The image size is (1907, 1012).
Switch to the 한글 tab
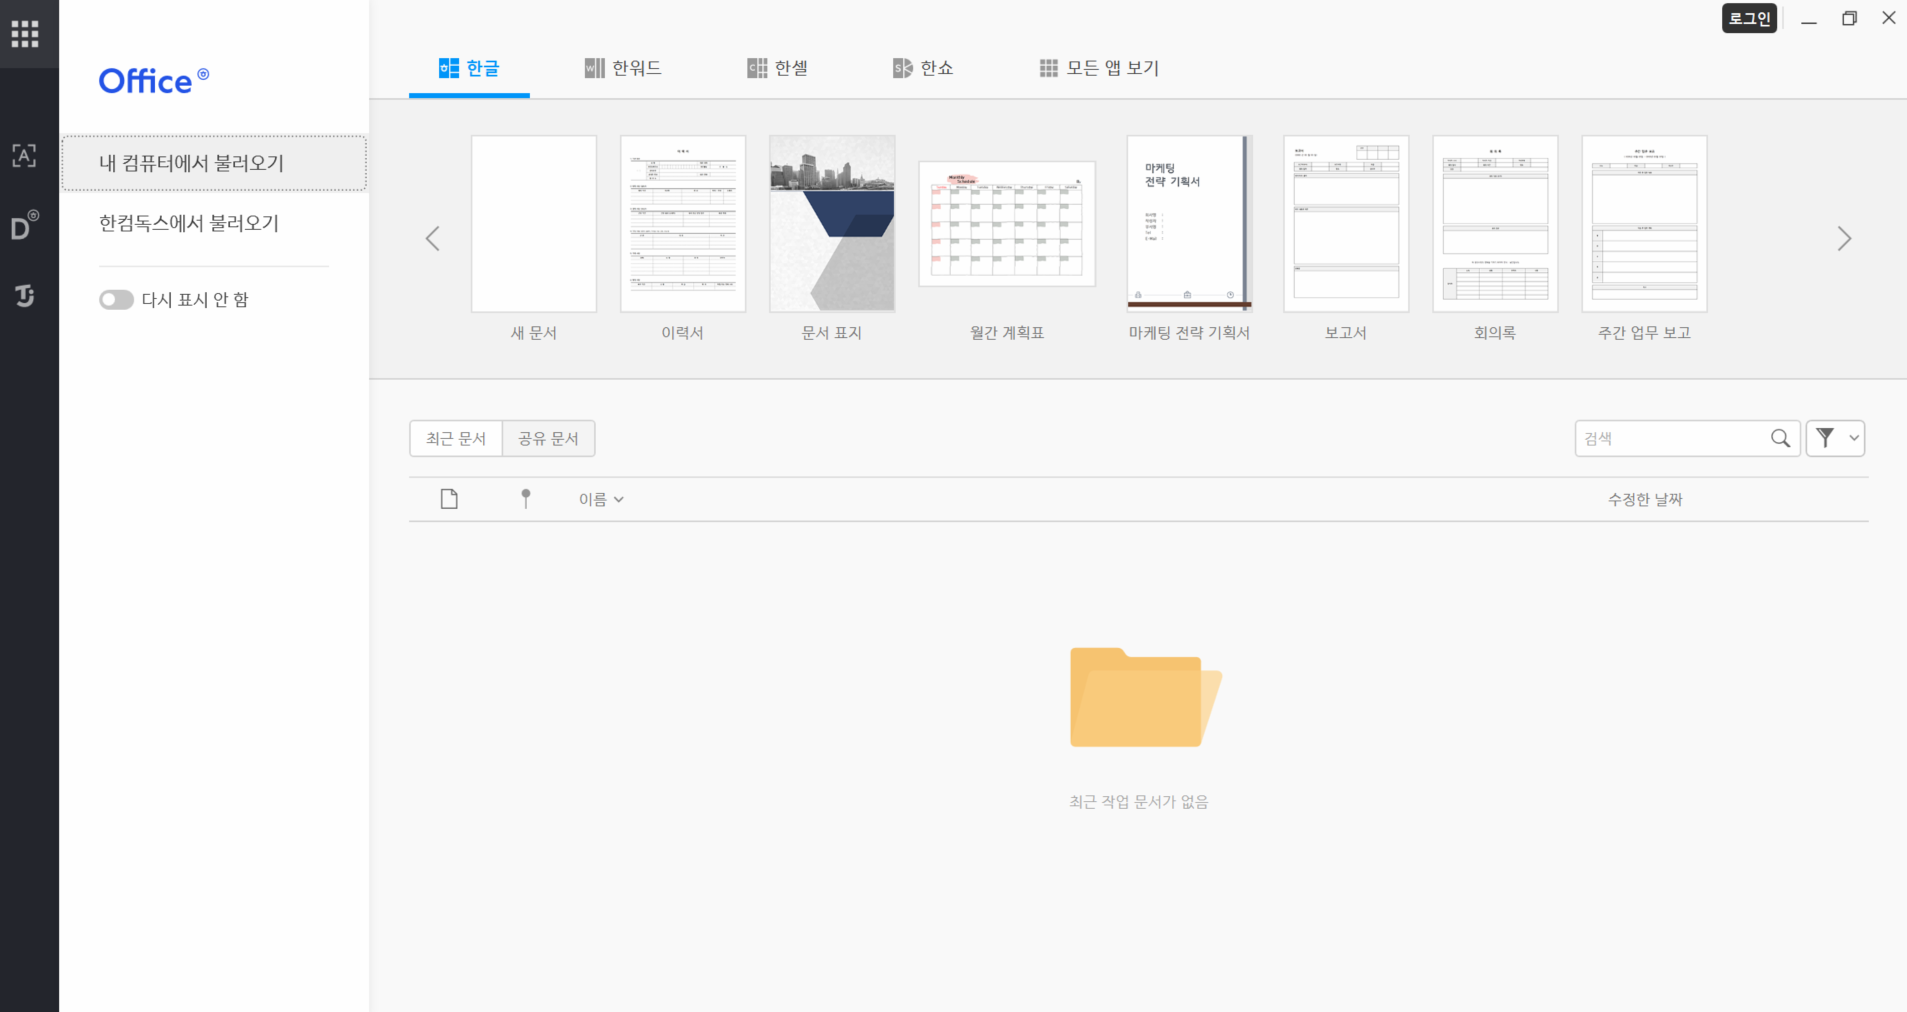(x=469, y=68)
